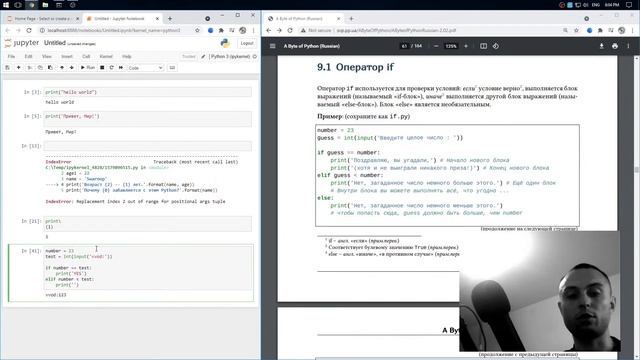Viewport: 640px width, 360px height.
Task: Open the PDF viewer more actions menu
Action: (628, 46)
